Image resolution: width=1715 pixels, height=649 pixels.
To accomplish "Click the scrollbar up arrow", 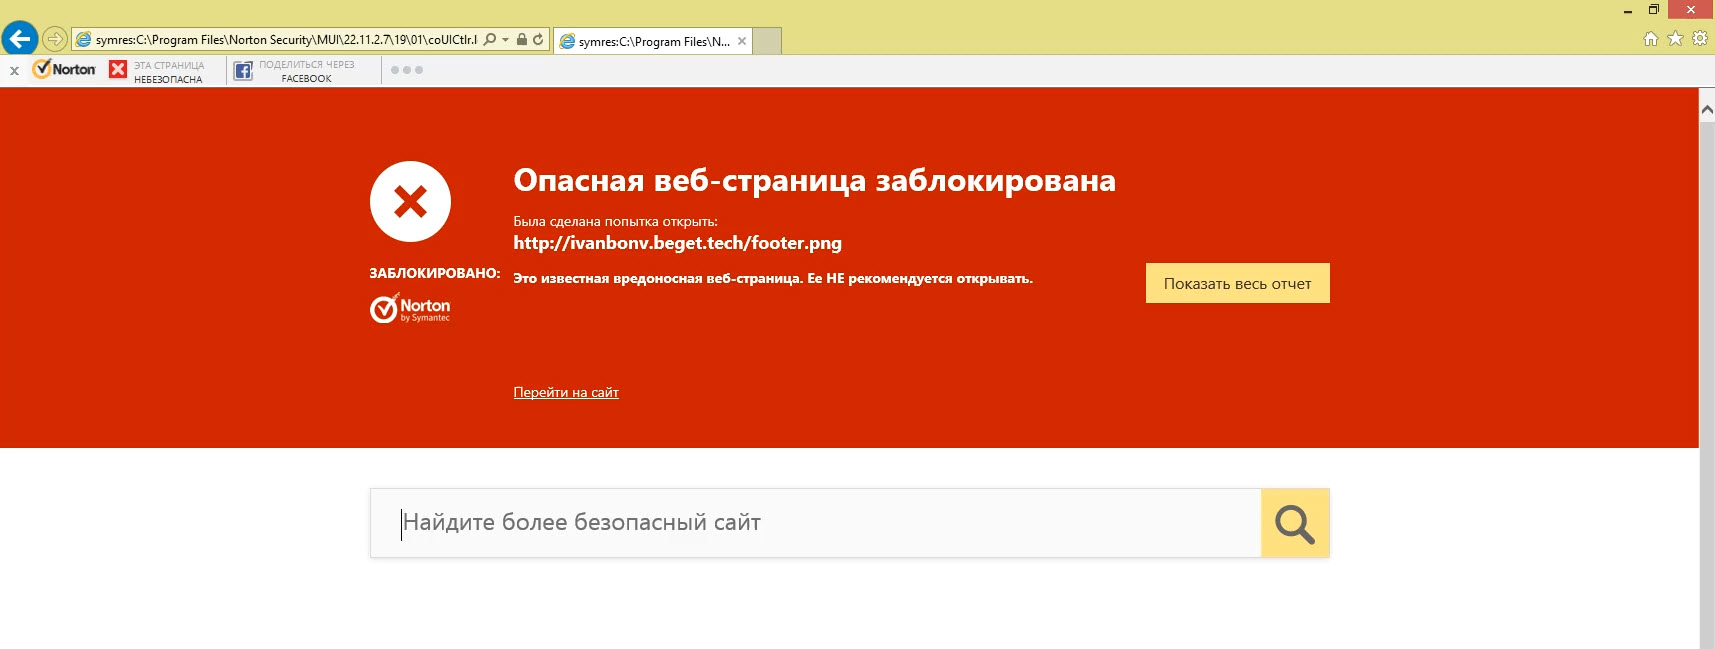I will [1707, 109].
